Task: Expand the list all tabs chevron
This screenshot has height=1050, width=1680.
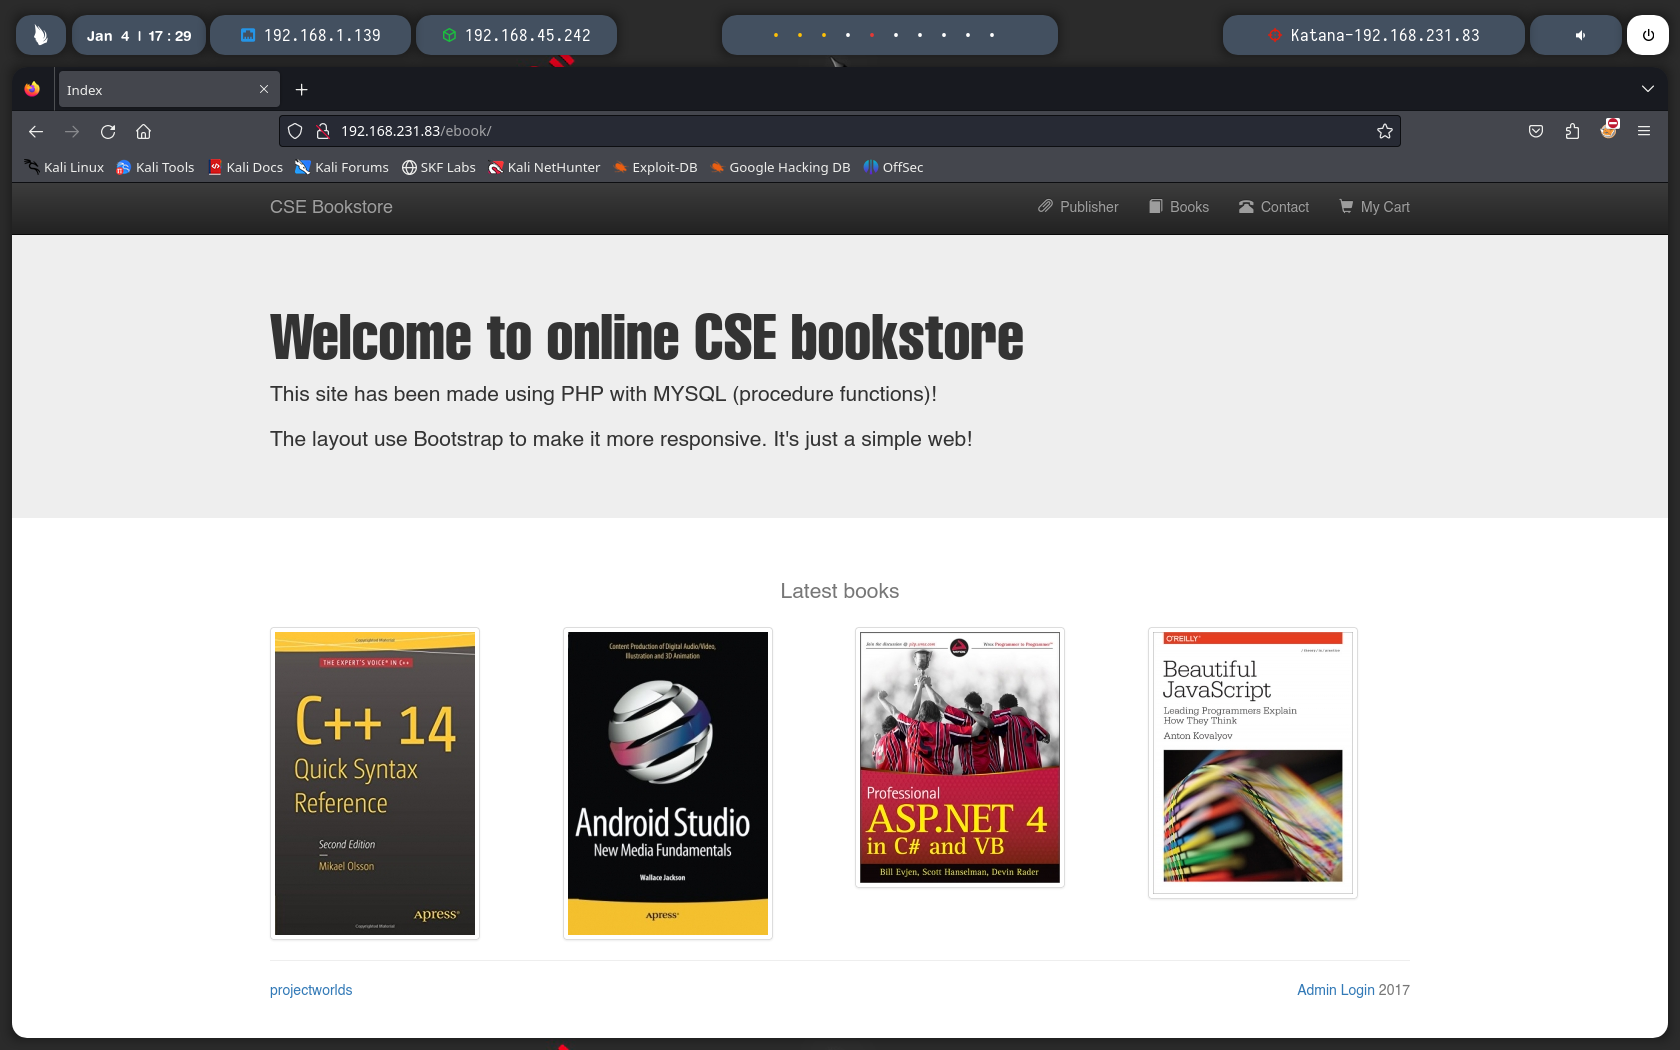Action: (1647, 89)
